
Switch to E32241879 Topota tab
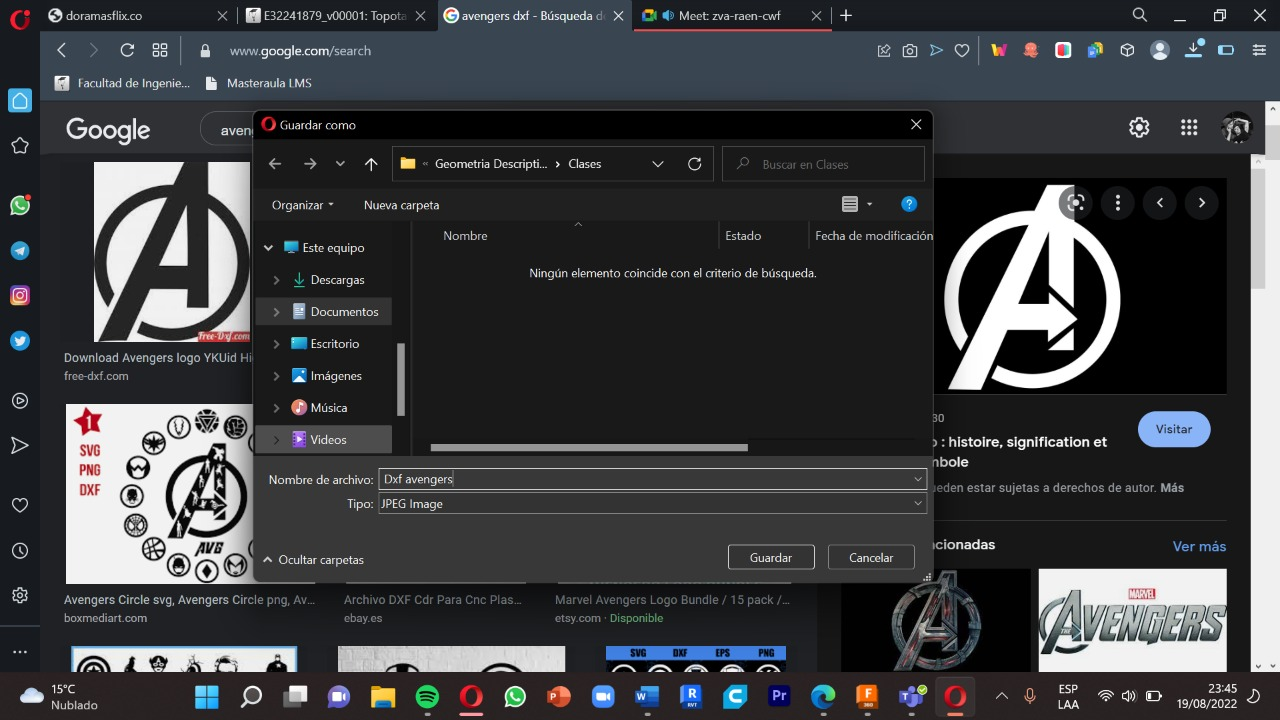pos(336,15)
